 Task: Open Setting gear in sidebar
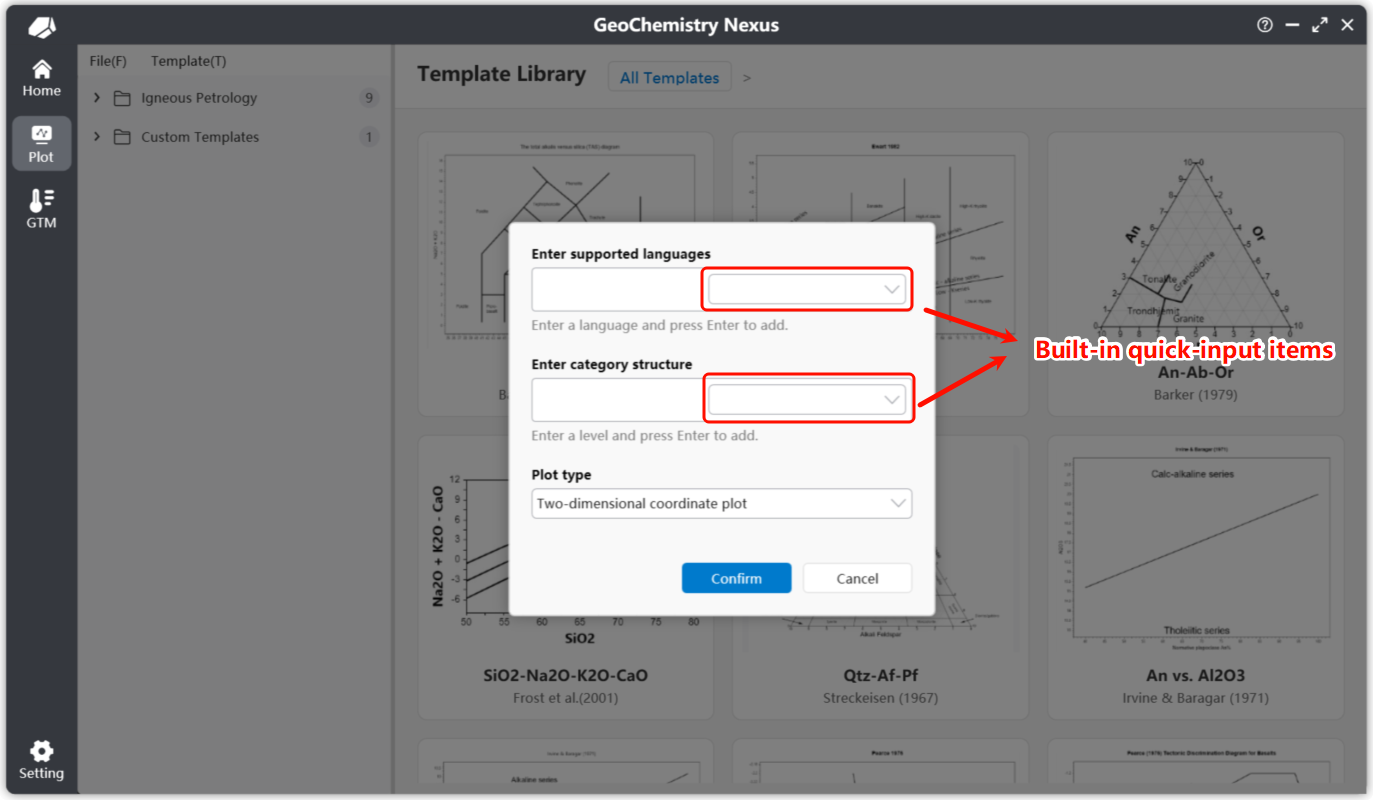(41, 760)
